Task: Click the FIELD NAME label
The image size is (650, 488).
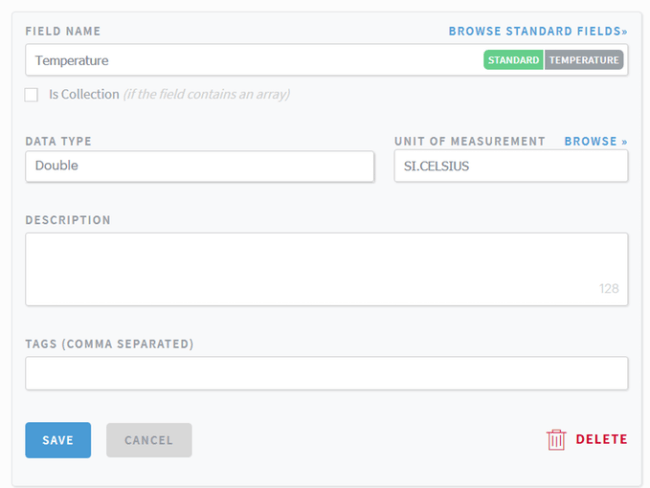Action: click(63, 32)
